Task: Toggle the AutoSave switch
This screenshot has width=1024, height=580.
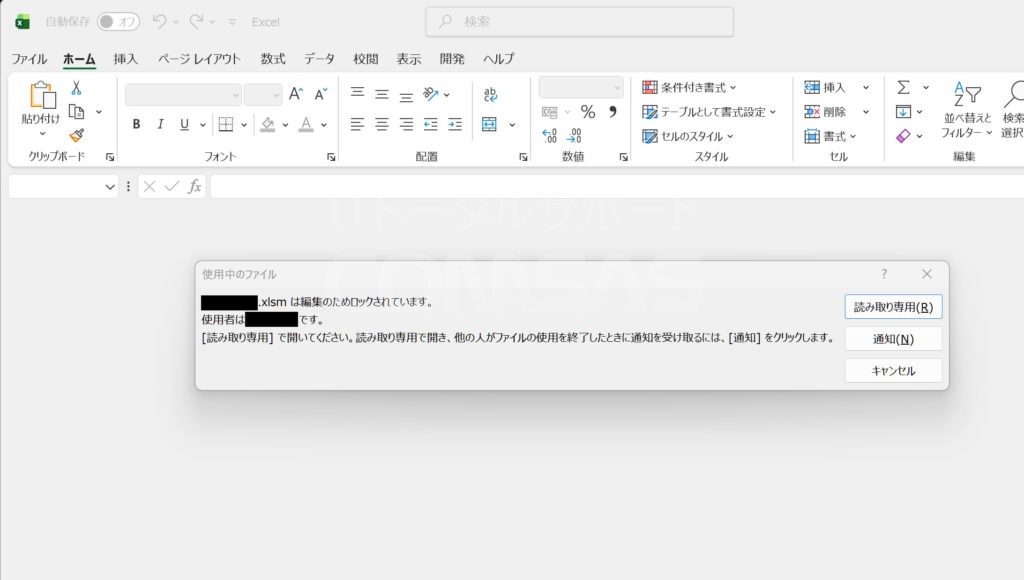Action: tap(118, 22)
